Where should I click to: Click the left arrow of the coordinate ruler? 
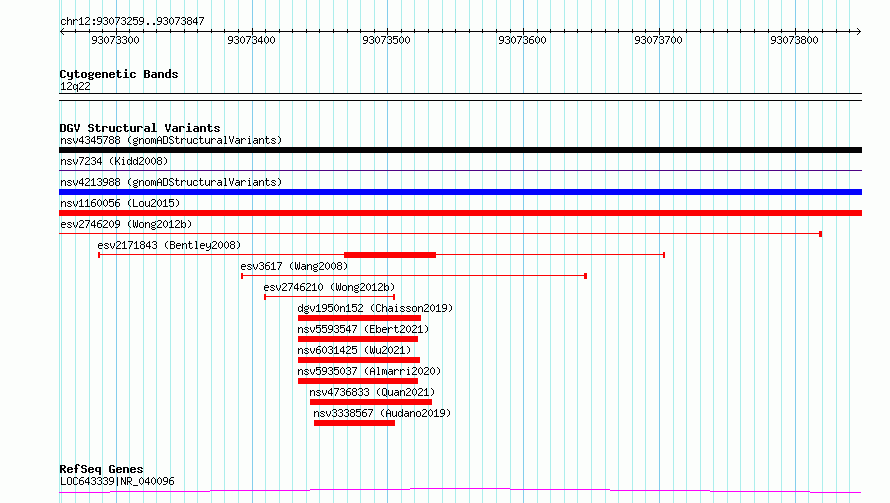point(62,32)
